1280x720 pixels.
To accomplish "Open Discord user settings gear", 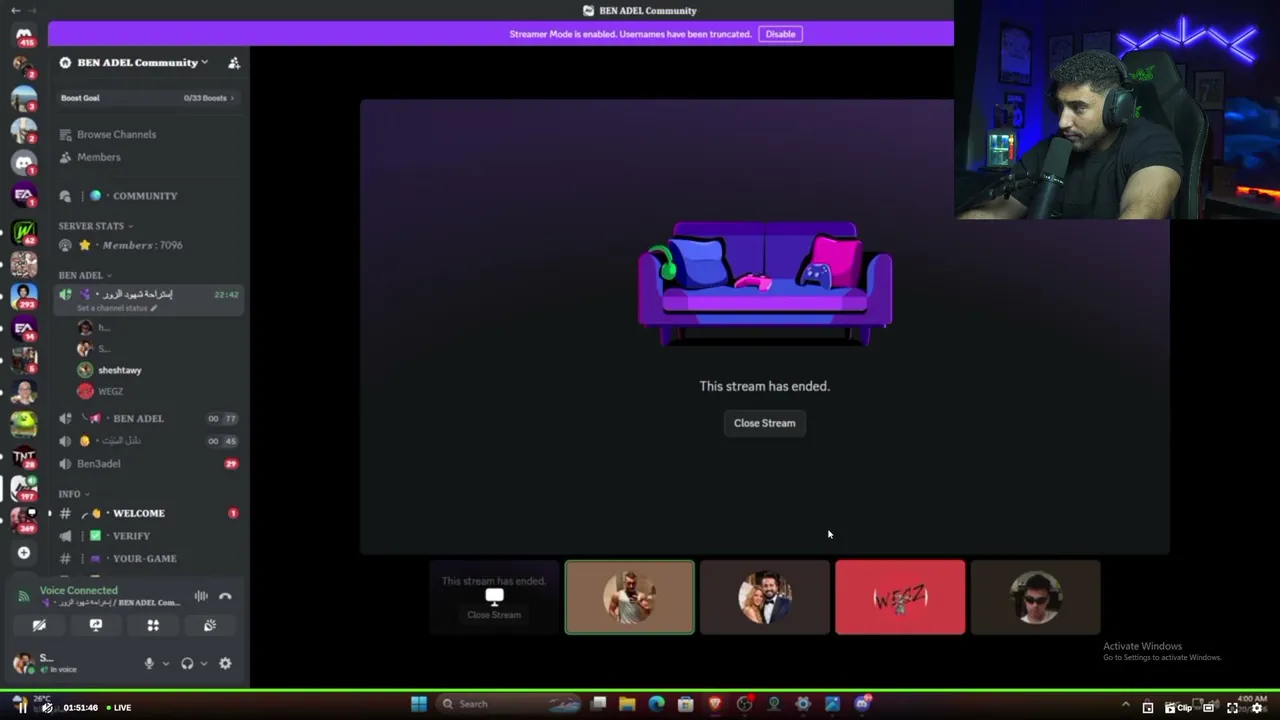I will [x=225, y=663].
